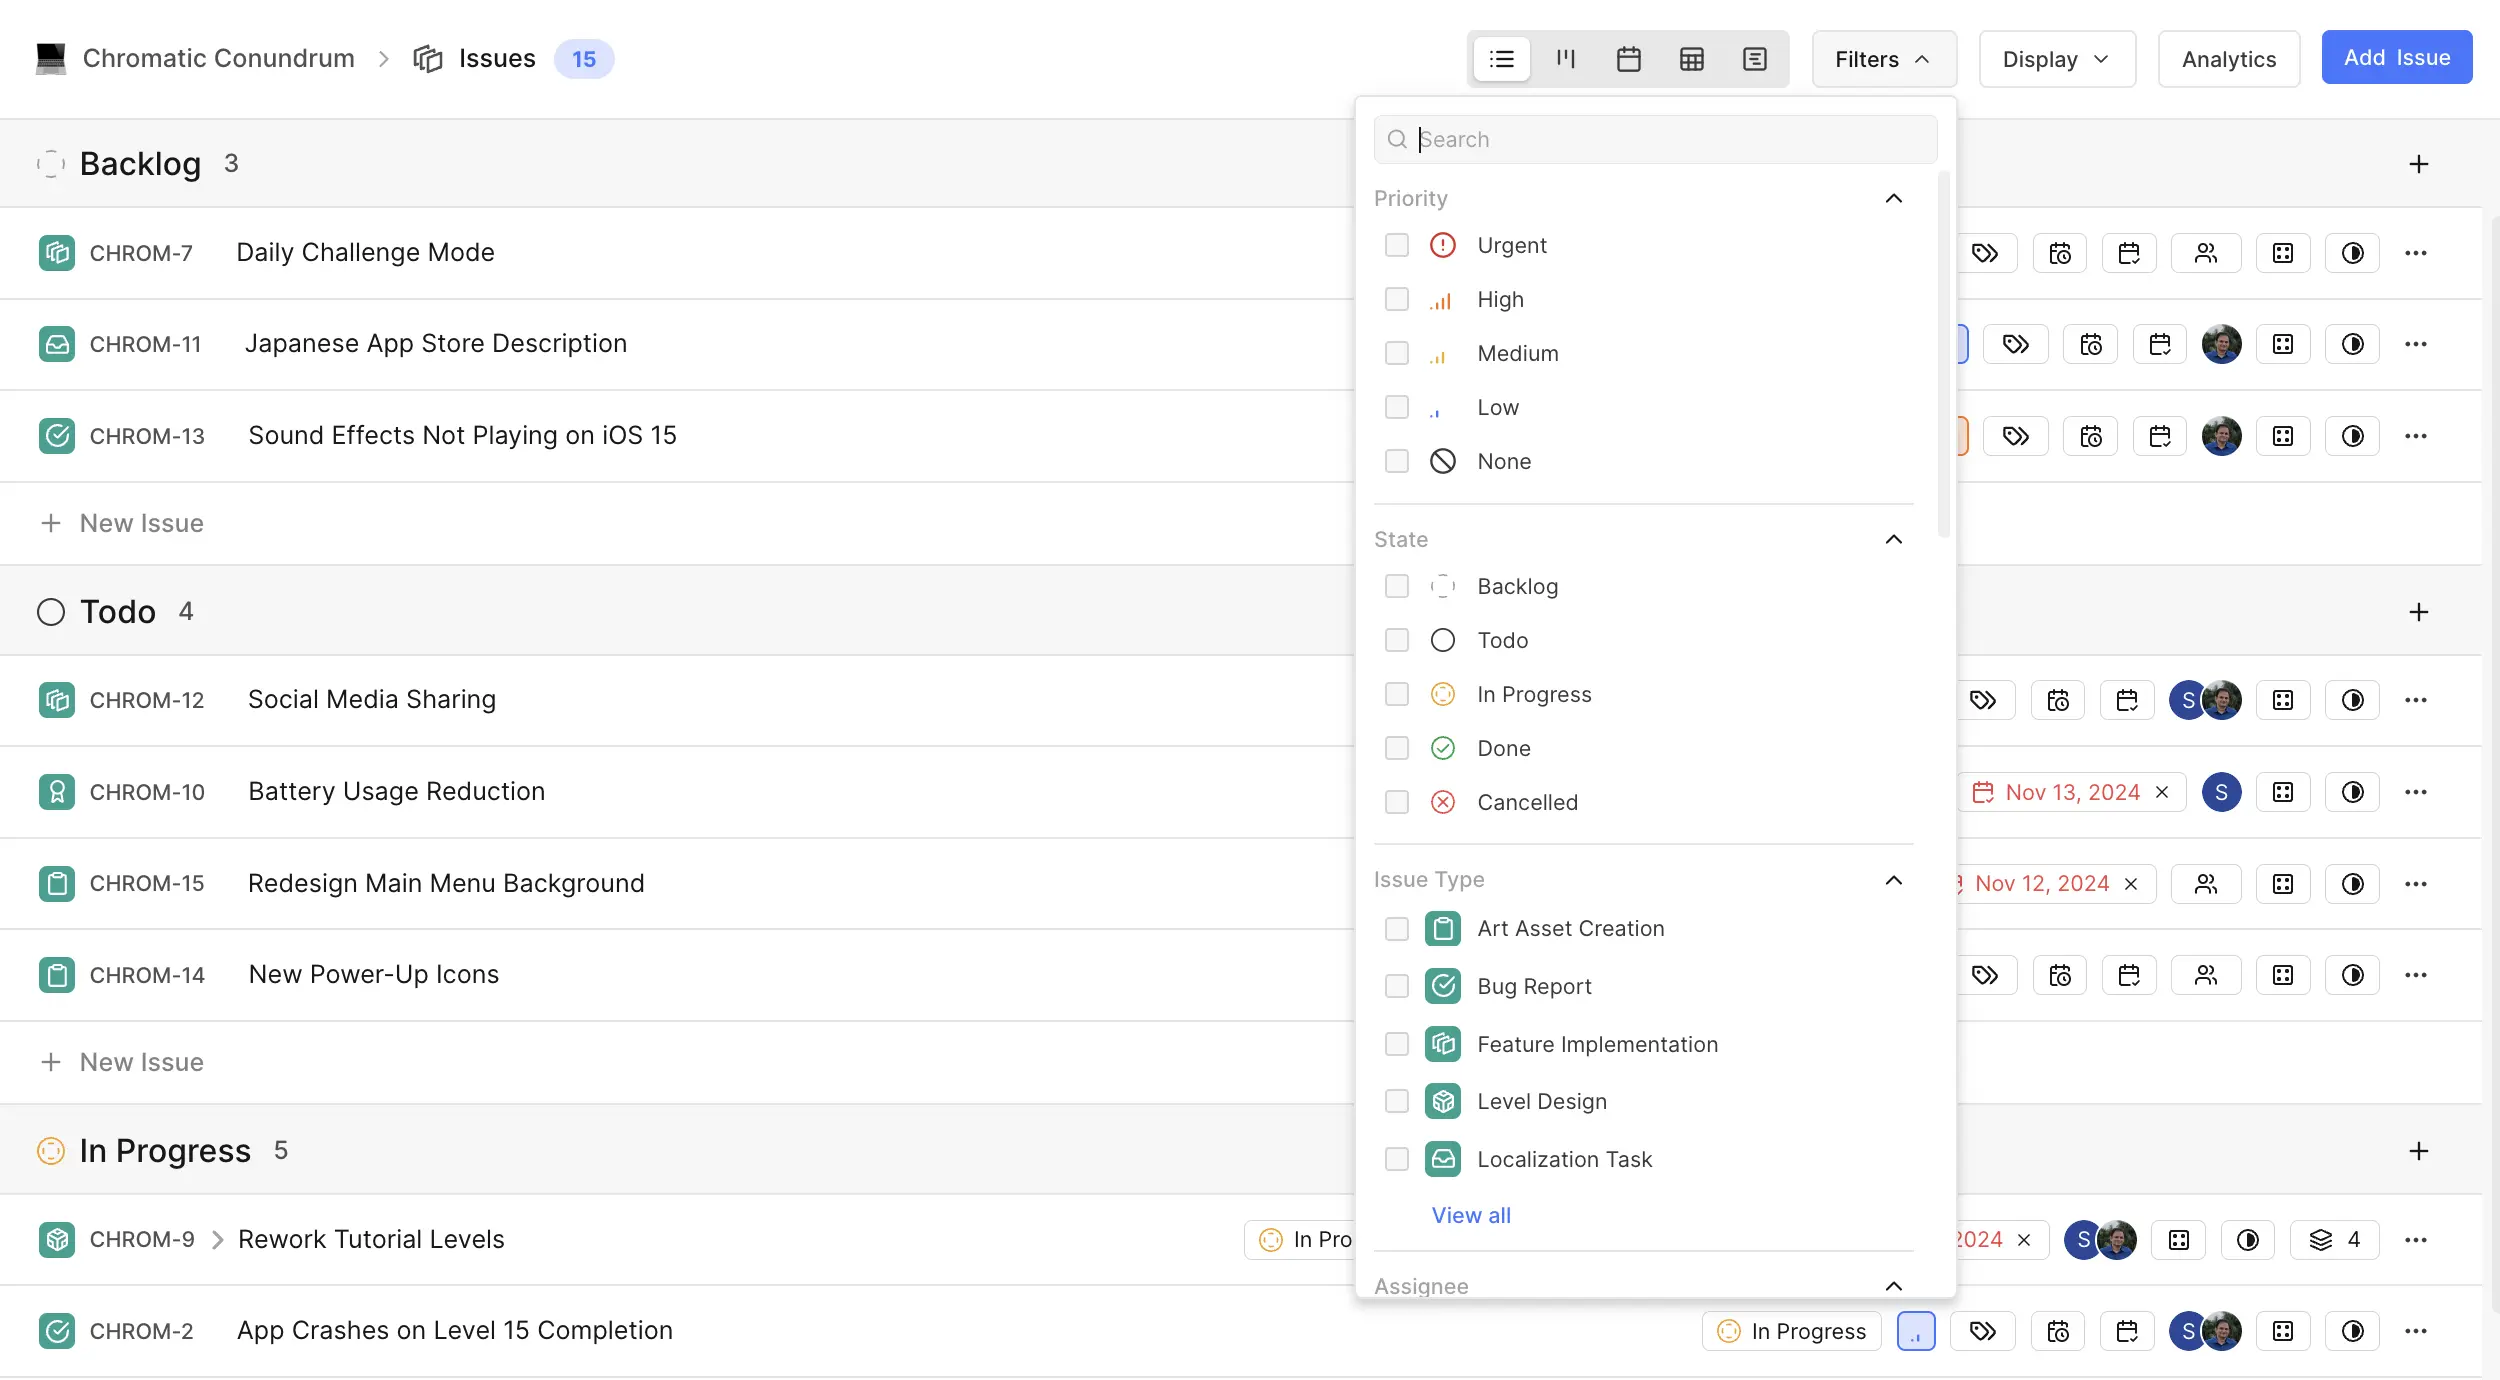
Task: Click the Filters dropdown button
Action: point(1883,58)
